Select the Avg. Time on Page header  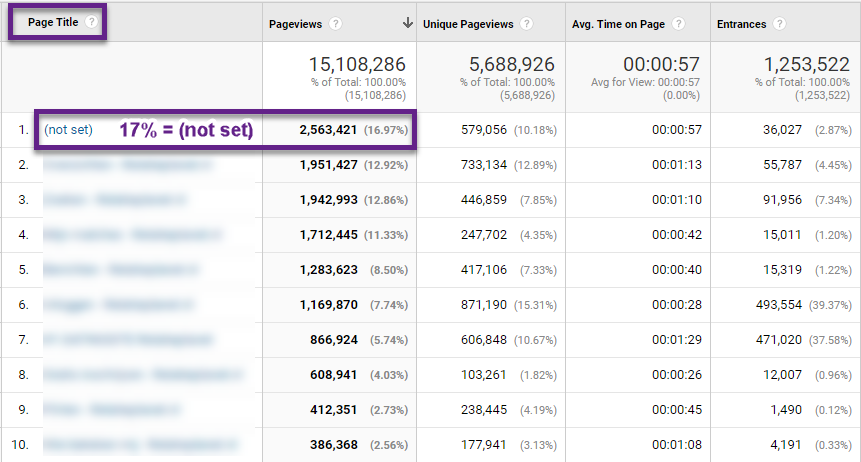(x=618, y=24)
